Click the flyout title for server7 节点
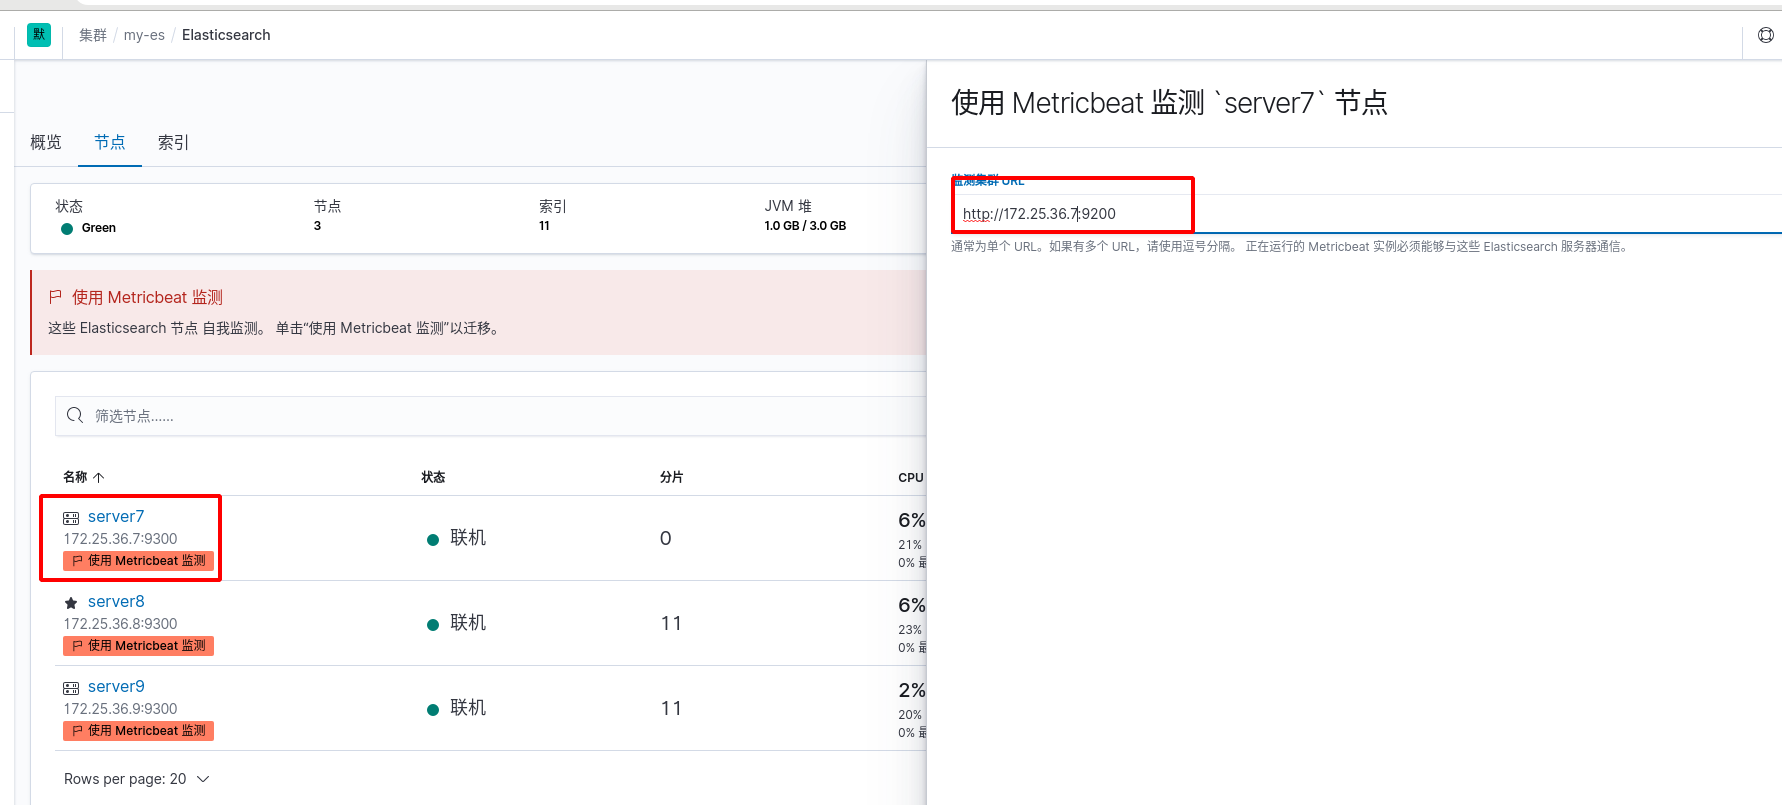The width and height of the screenshot is (1782, 805). (1169, 103)
